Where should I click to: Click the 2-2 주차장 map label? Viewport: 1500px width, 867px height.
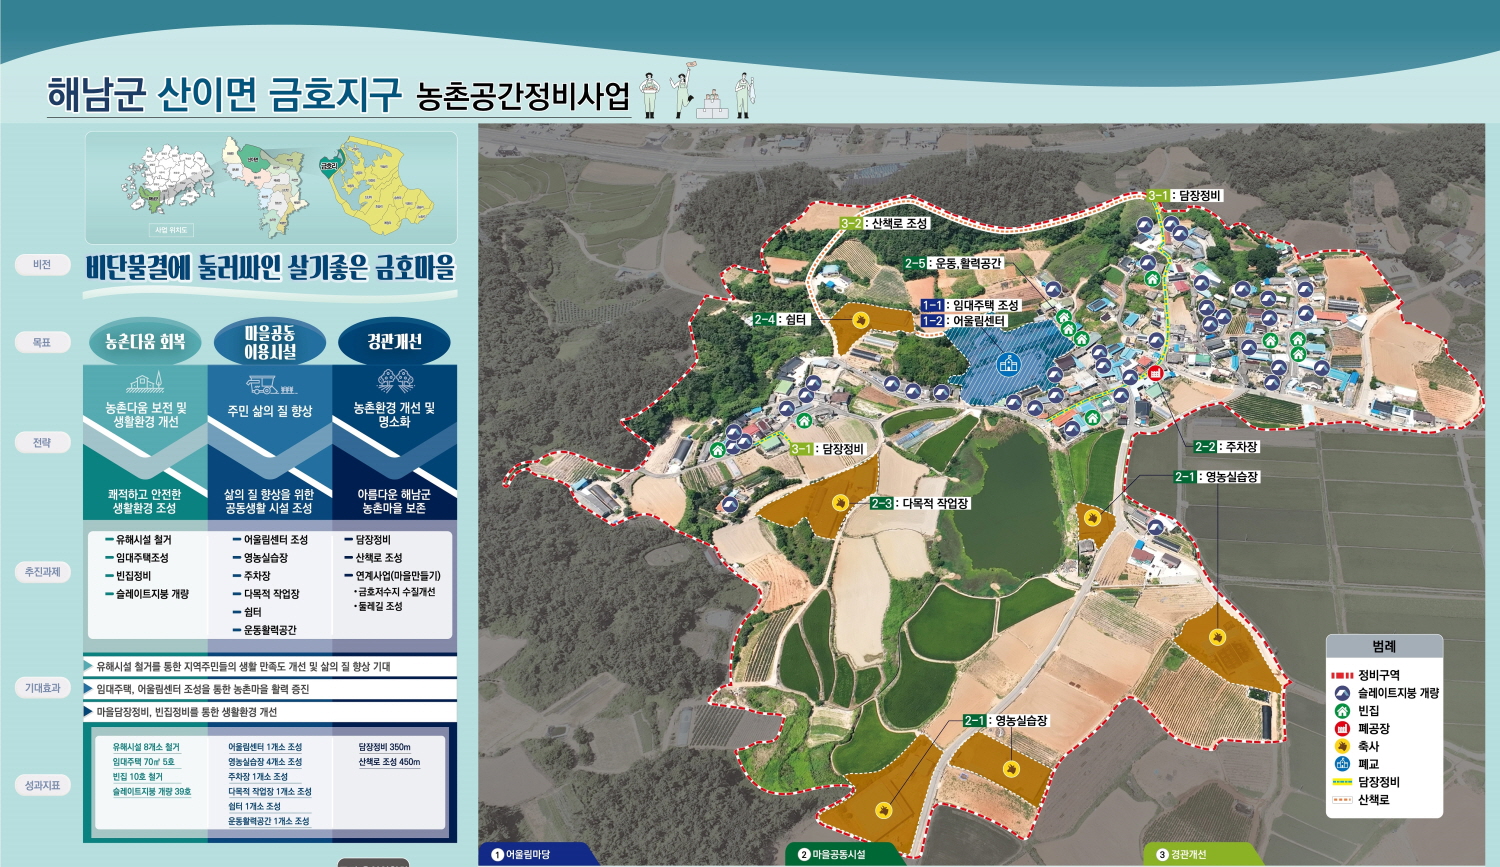pos(1227,447)
